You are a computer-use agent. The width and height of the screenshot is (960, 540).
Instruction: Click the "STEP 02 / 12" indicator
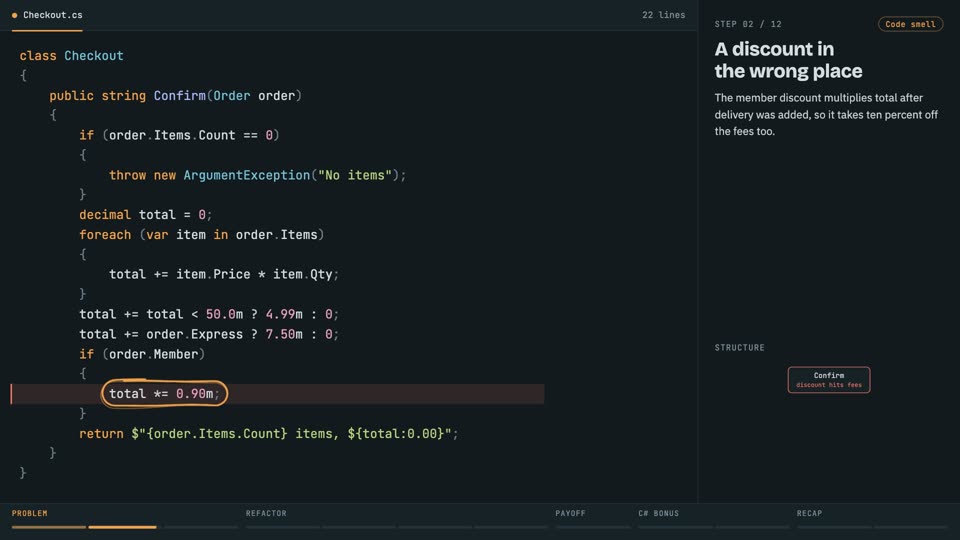(748, 24)
